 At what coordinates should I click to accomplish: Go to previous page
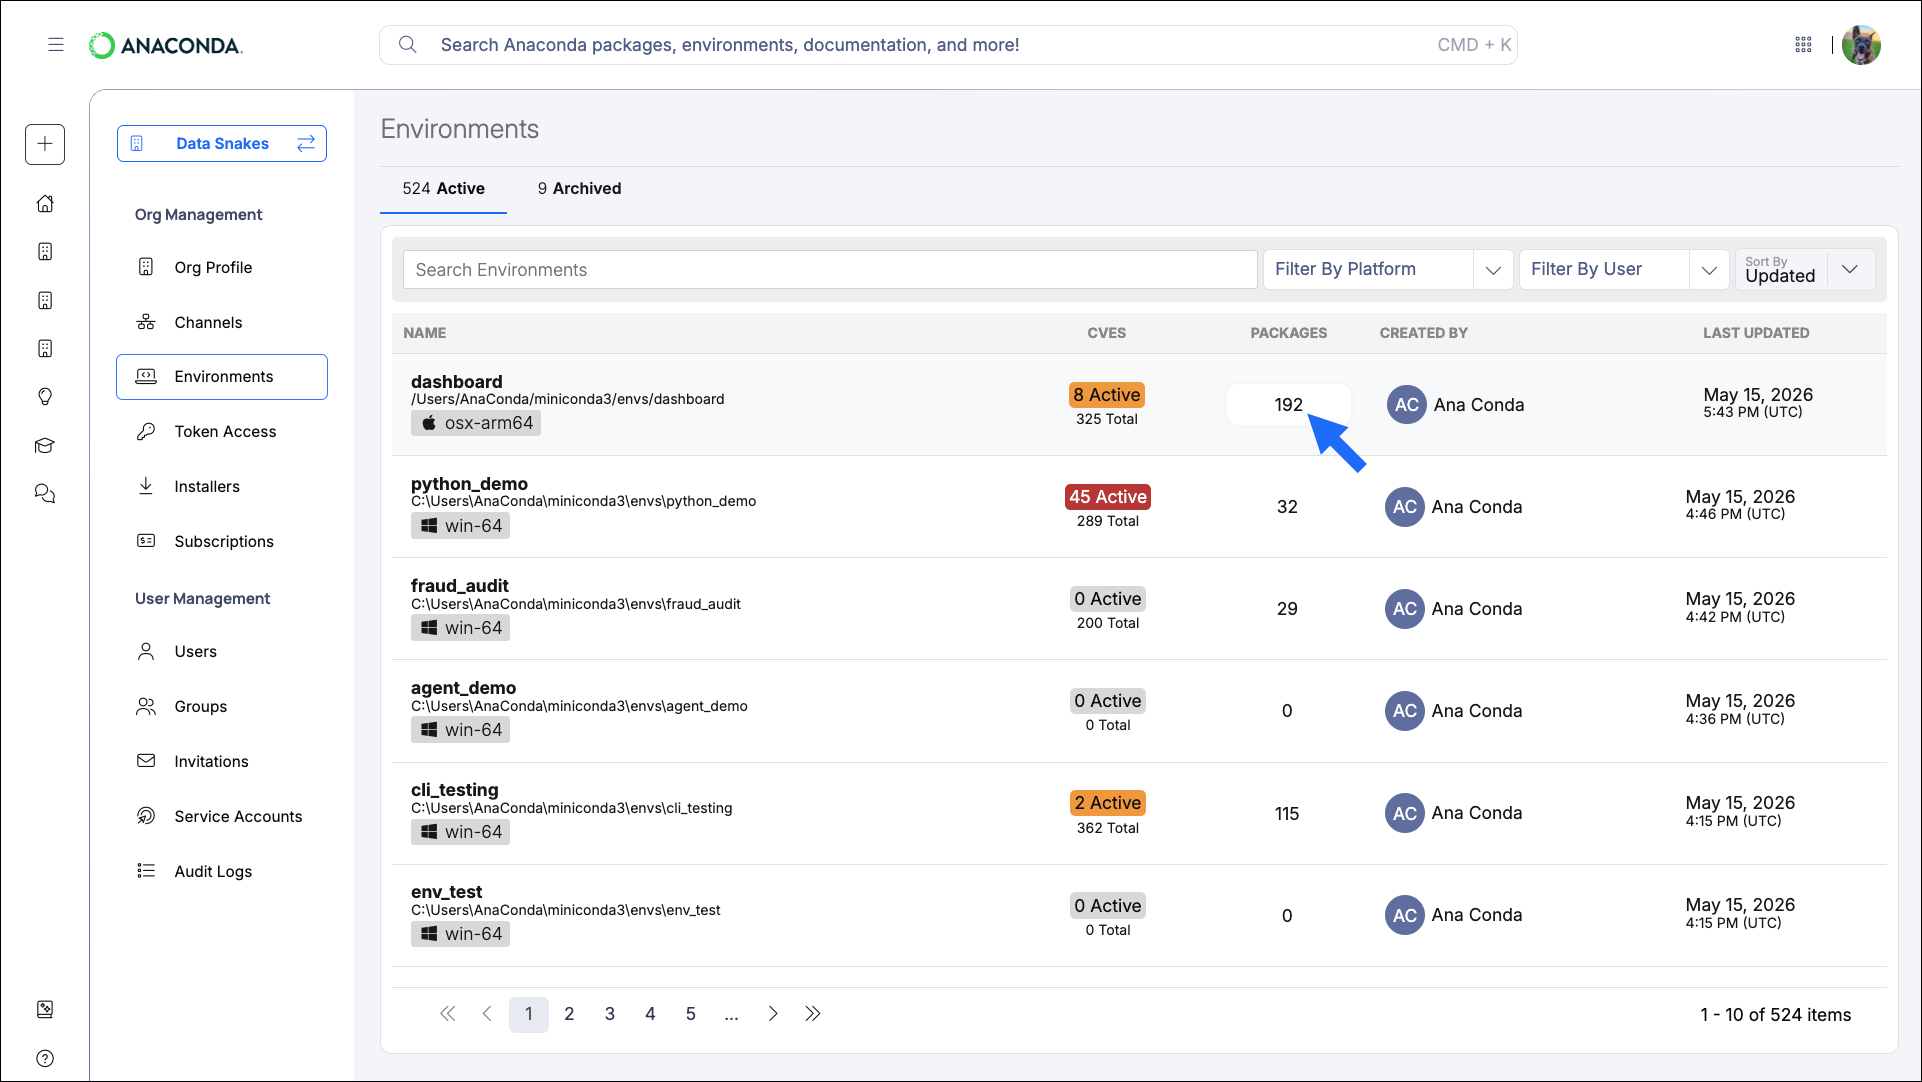487,1014
